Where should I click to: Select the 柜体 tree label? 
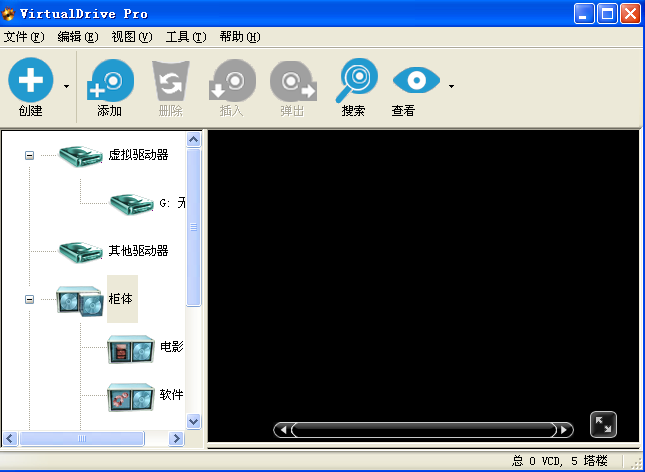[x=121, y=299]
